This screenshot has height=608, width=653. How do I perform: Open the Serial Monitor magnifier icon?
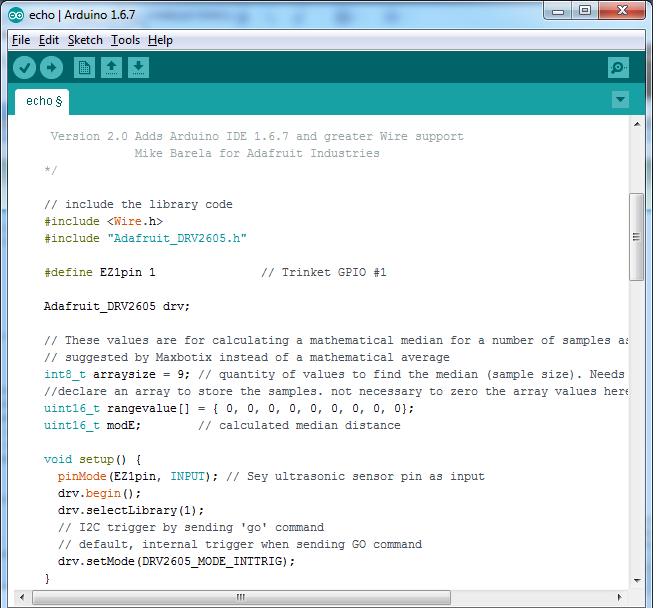pyautogui.click(x=618, y=67)
